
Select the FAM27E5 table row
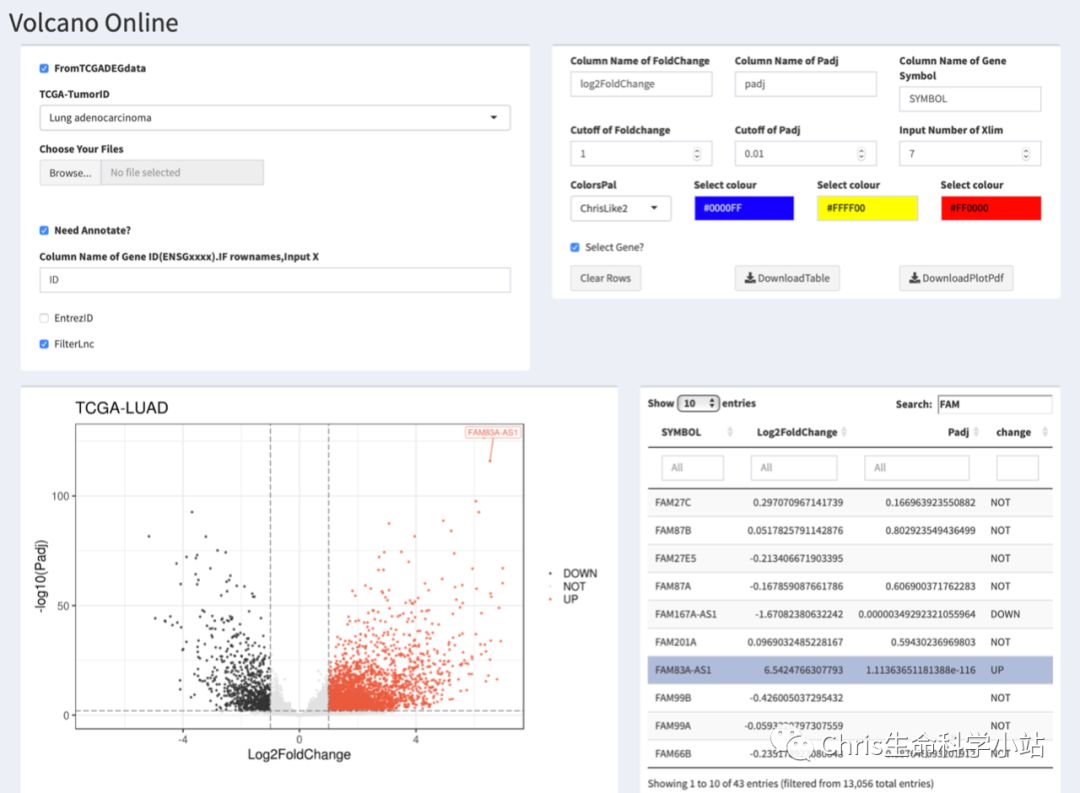point(850,558)
